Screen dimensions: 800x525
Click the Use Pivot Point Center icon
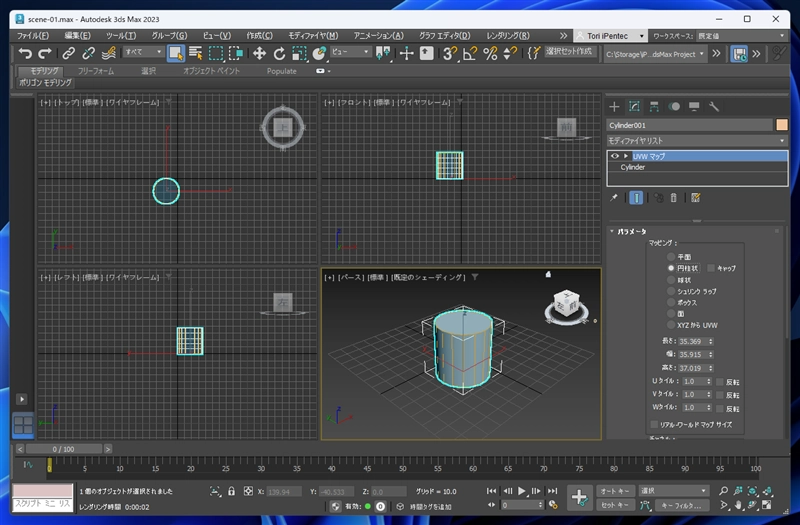[x=383, y=53]
